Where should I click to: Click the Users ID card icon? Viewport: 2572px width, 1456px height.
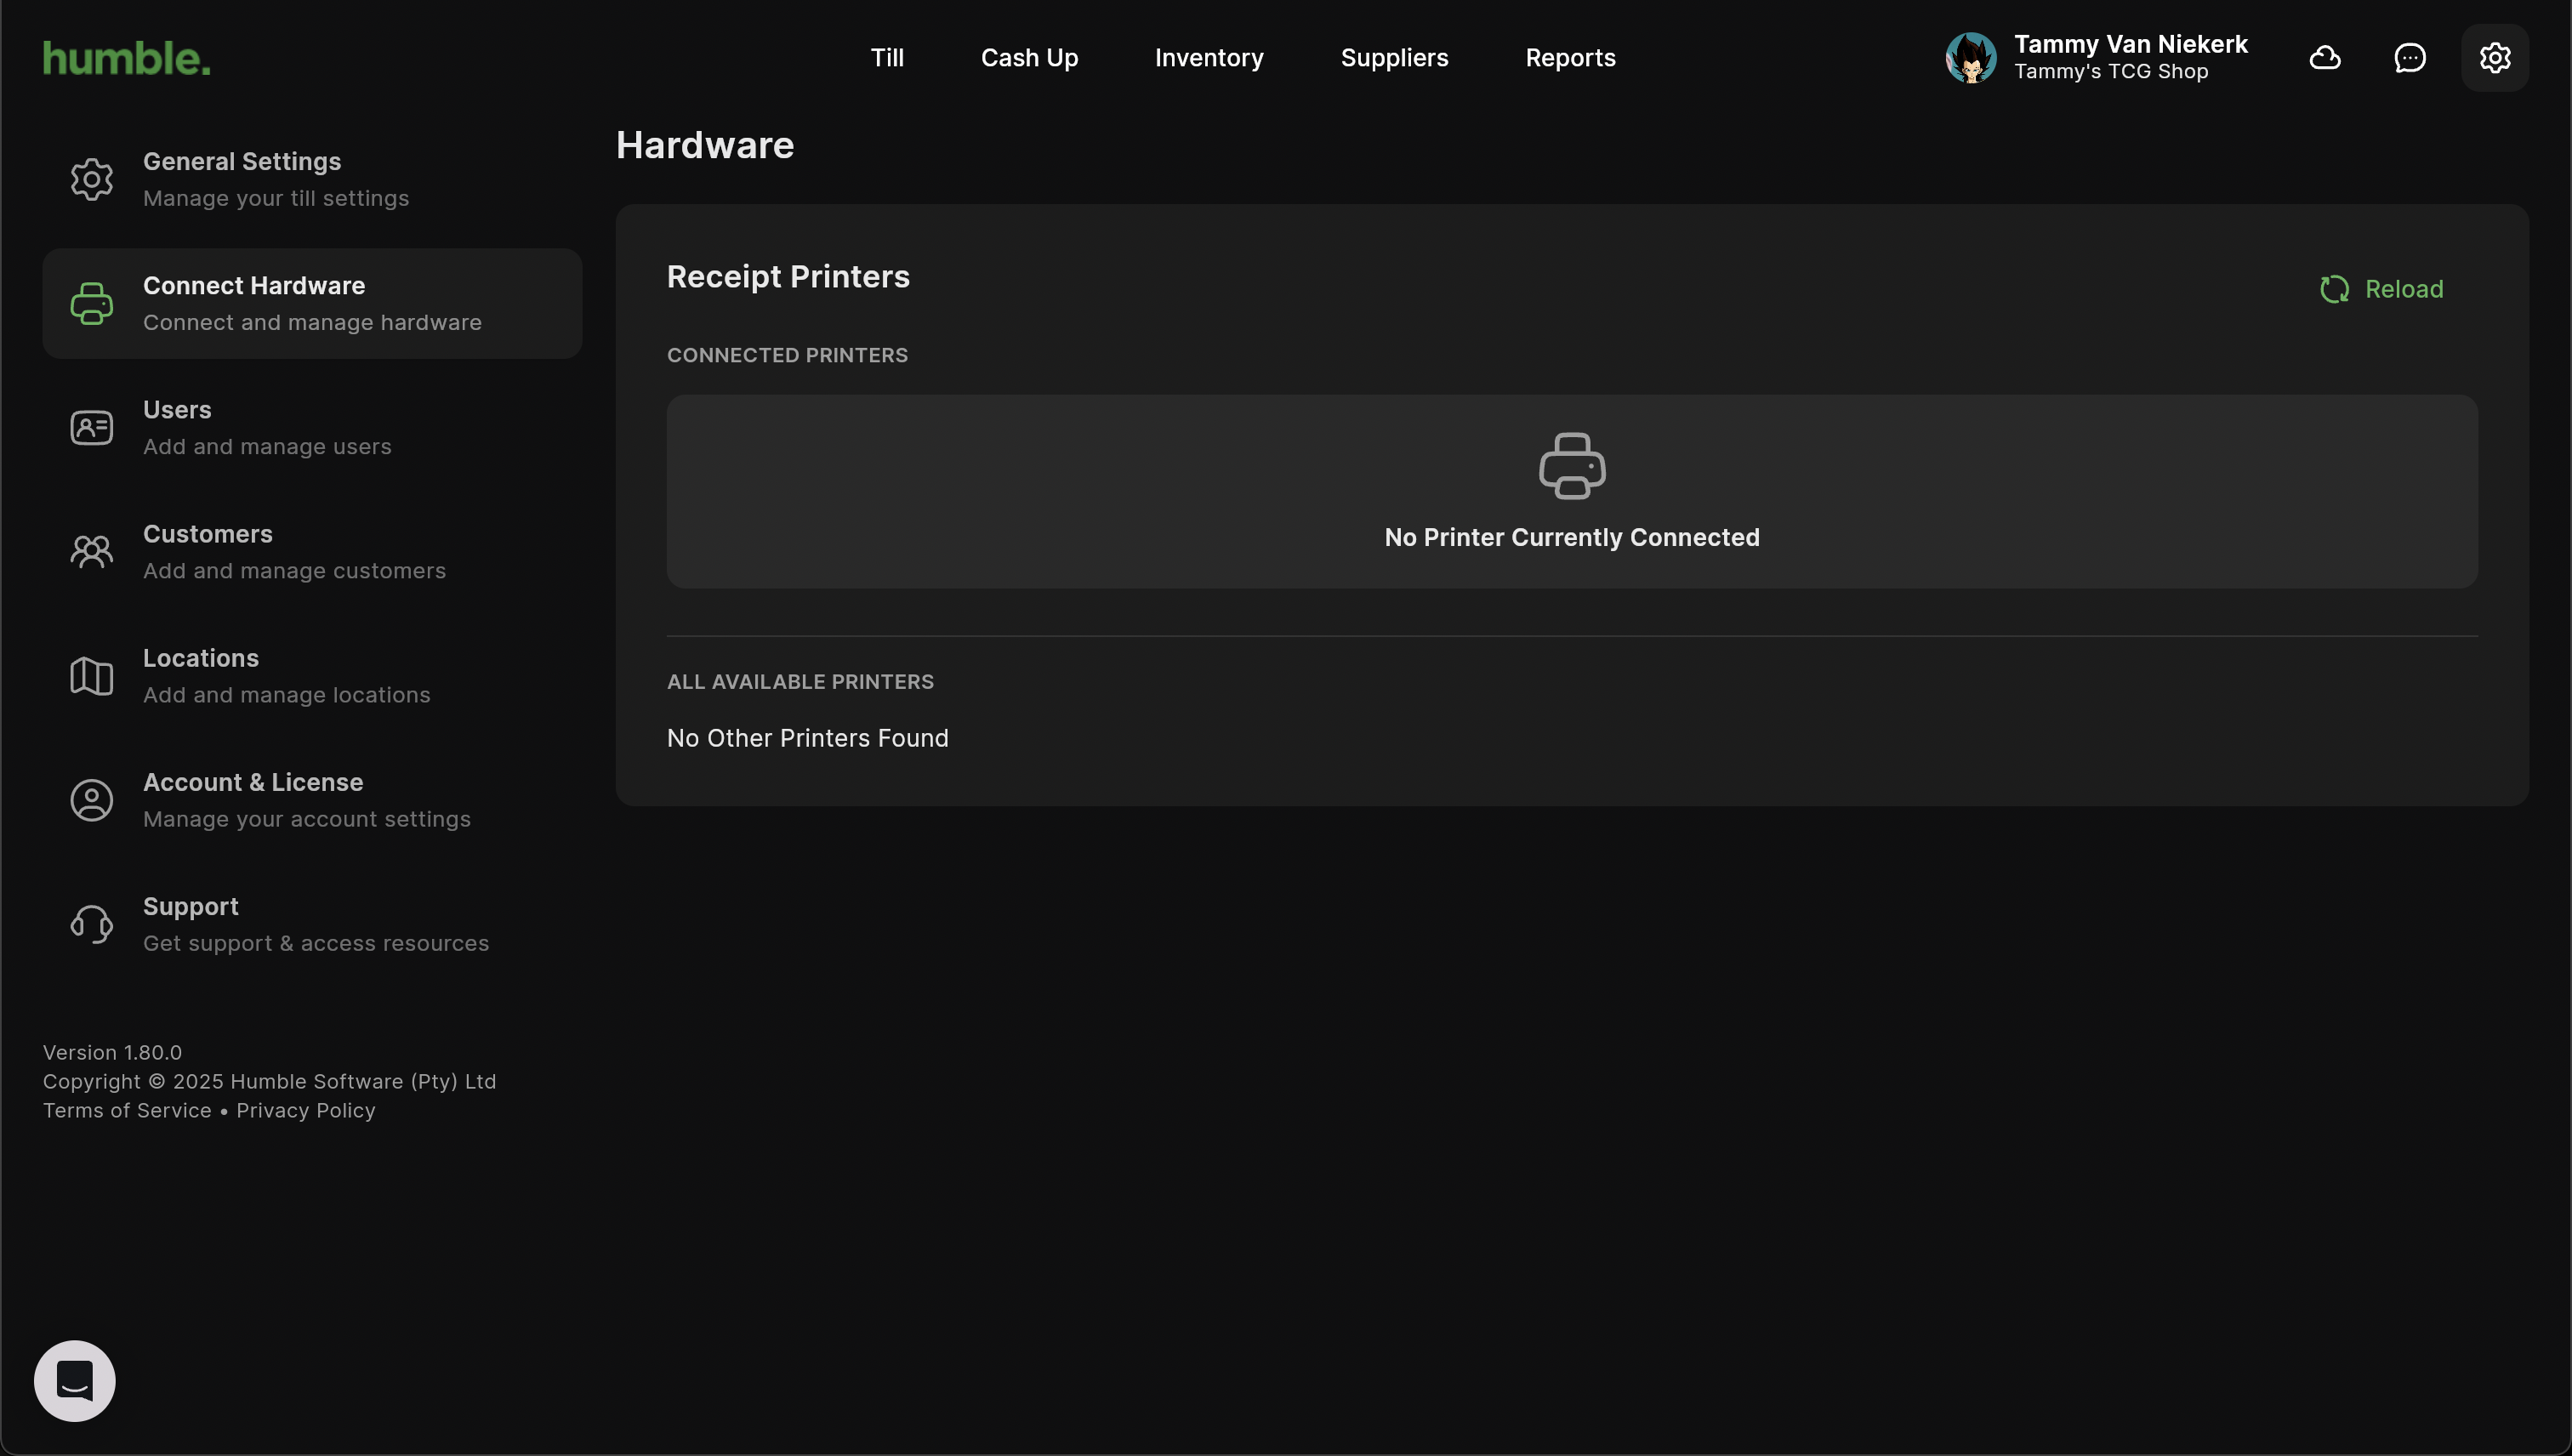click(x=92, y=428)
